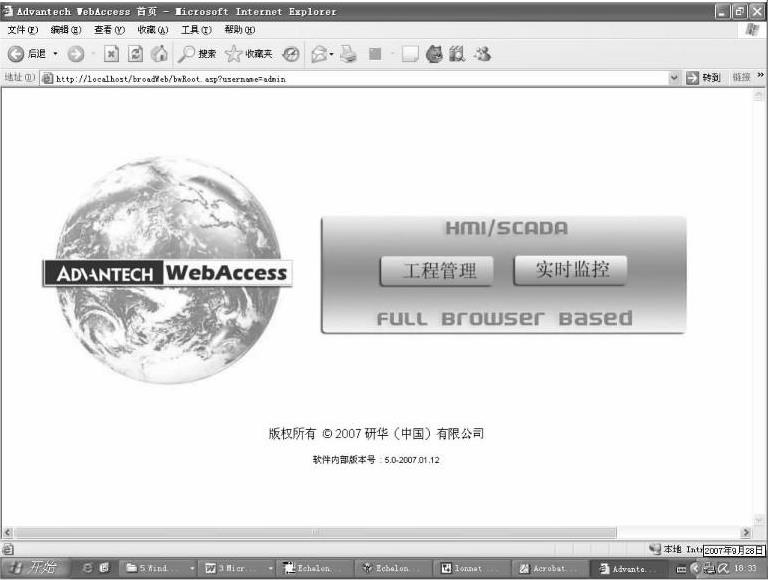The image size is (768, 580).
Task: Click the 链接 links toolbar label
Action: click(x=742, y=77)
